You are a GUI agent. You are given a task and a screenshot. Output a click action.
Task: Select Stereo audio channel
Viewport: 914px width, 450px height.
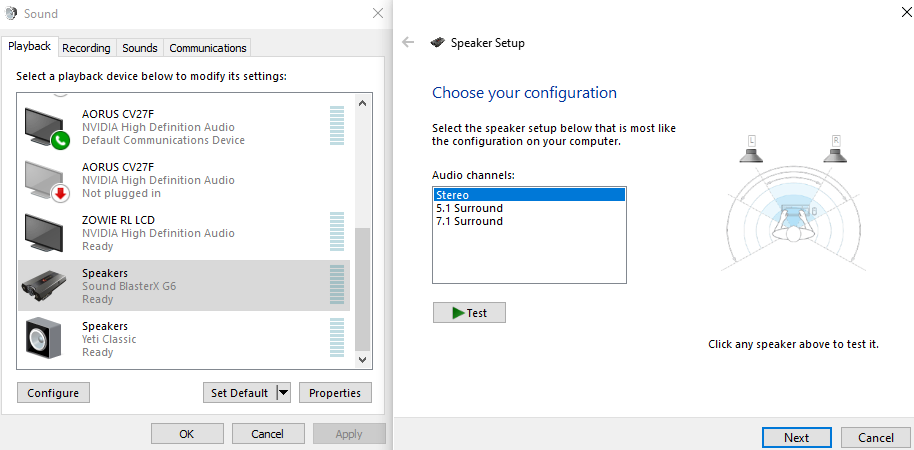click(x=529, y=195)
